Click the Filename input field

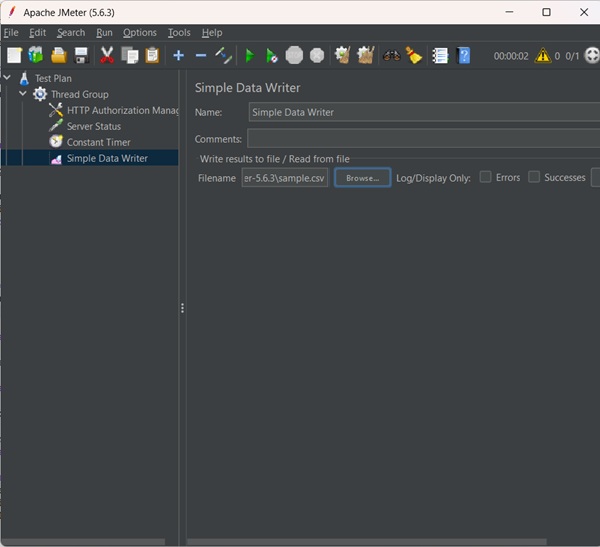[x=285, y=178]
